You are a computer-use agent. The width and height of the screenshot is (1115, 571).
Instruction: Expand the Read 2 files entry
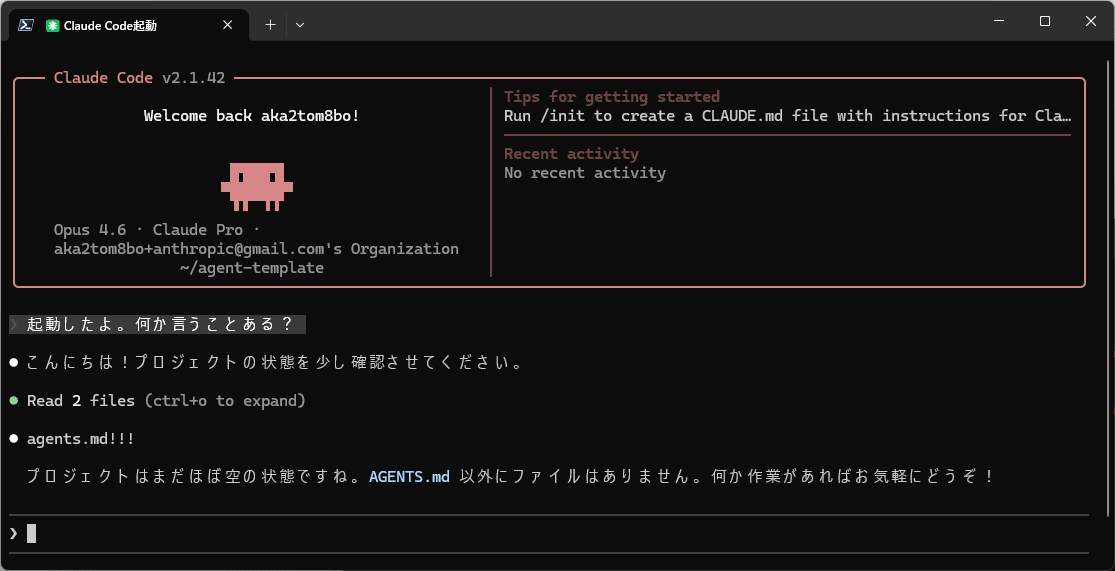click(x=166, y=401)
